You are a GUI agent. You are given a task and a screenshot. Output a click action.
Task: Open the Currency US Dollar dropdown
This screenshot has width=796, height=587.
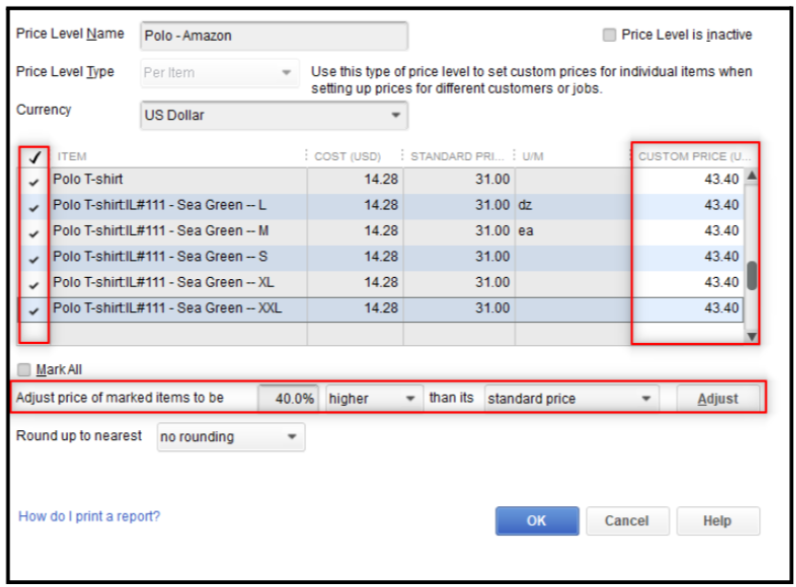click(274, 115)
